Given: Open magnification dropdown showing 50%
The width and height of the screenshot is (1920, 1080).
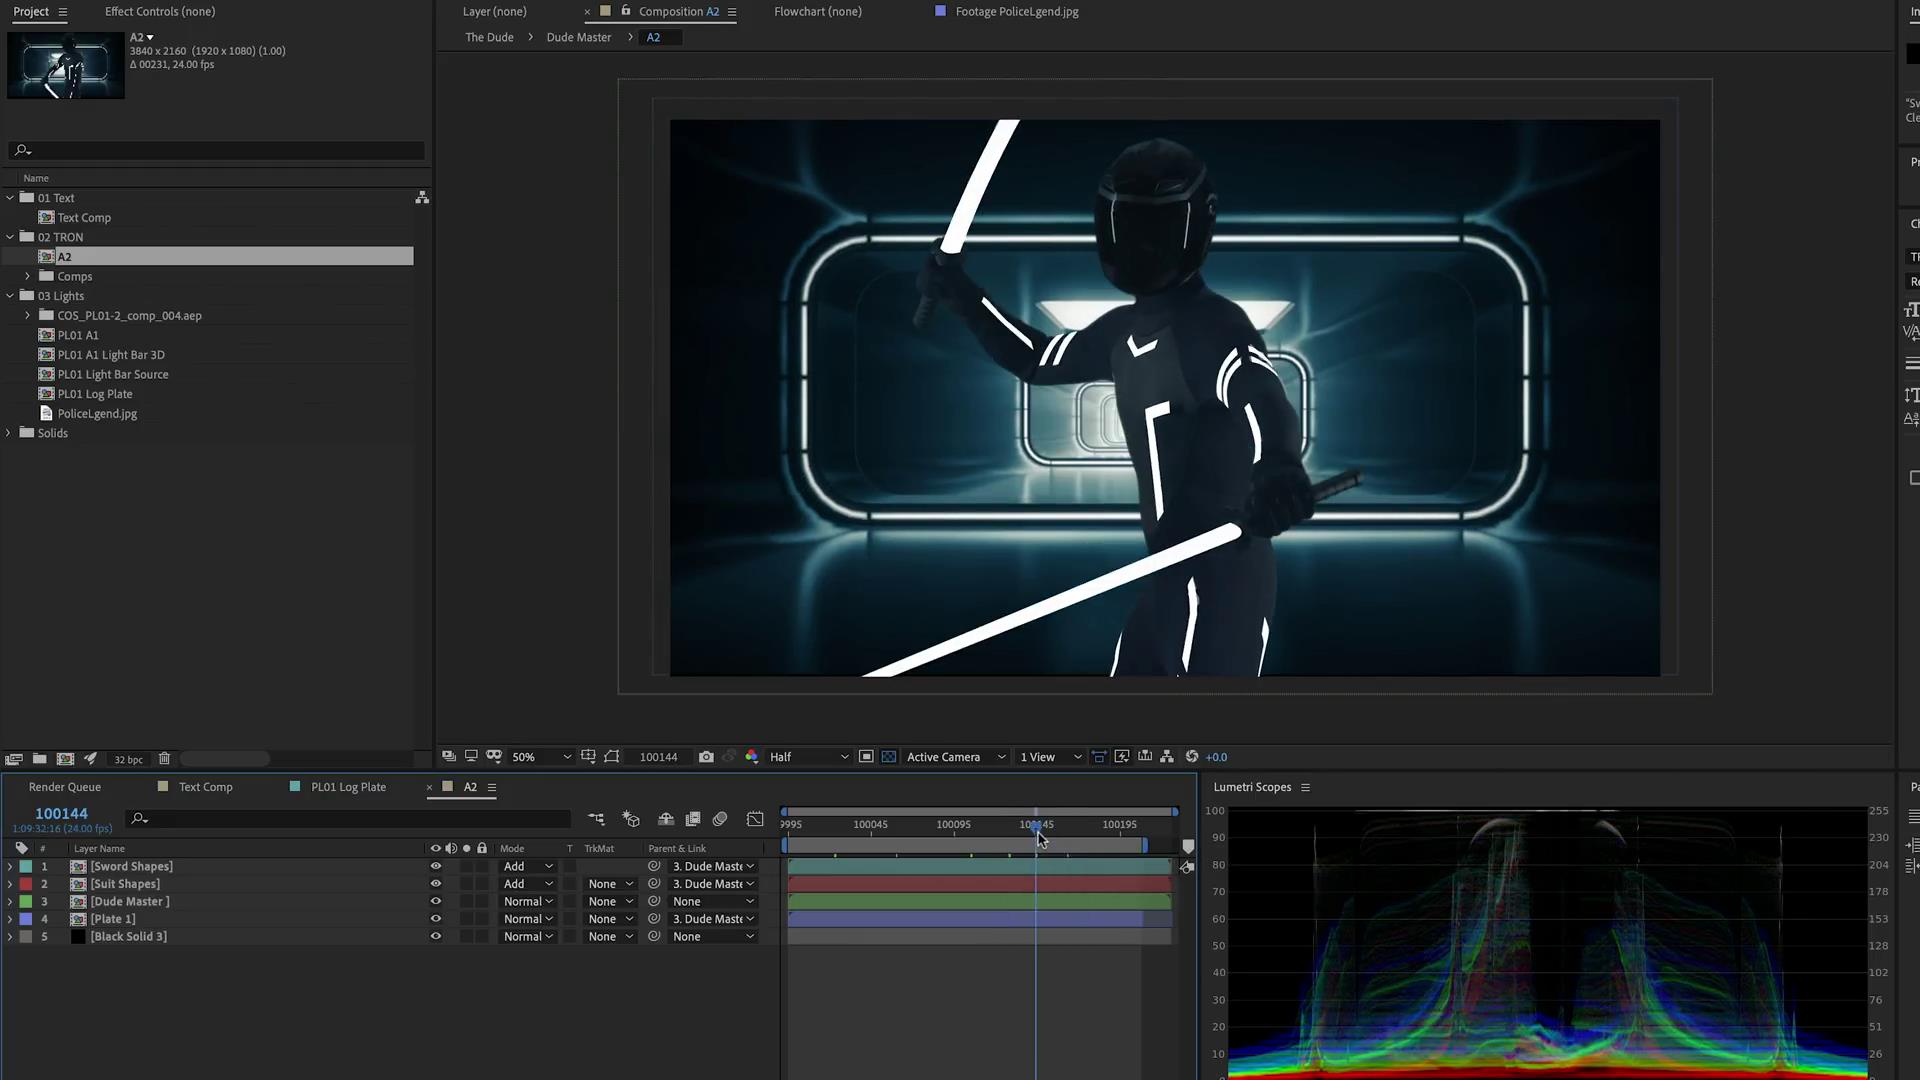Looking at the screenshot, I should 541,757.
